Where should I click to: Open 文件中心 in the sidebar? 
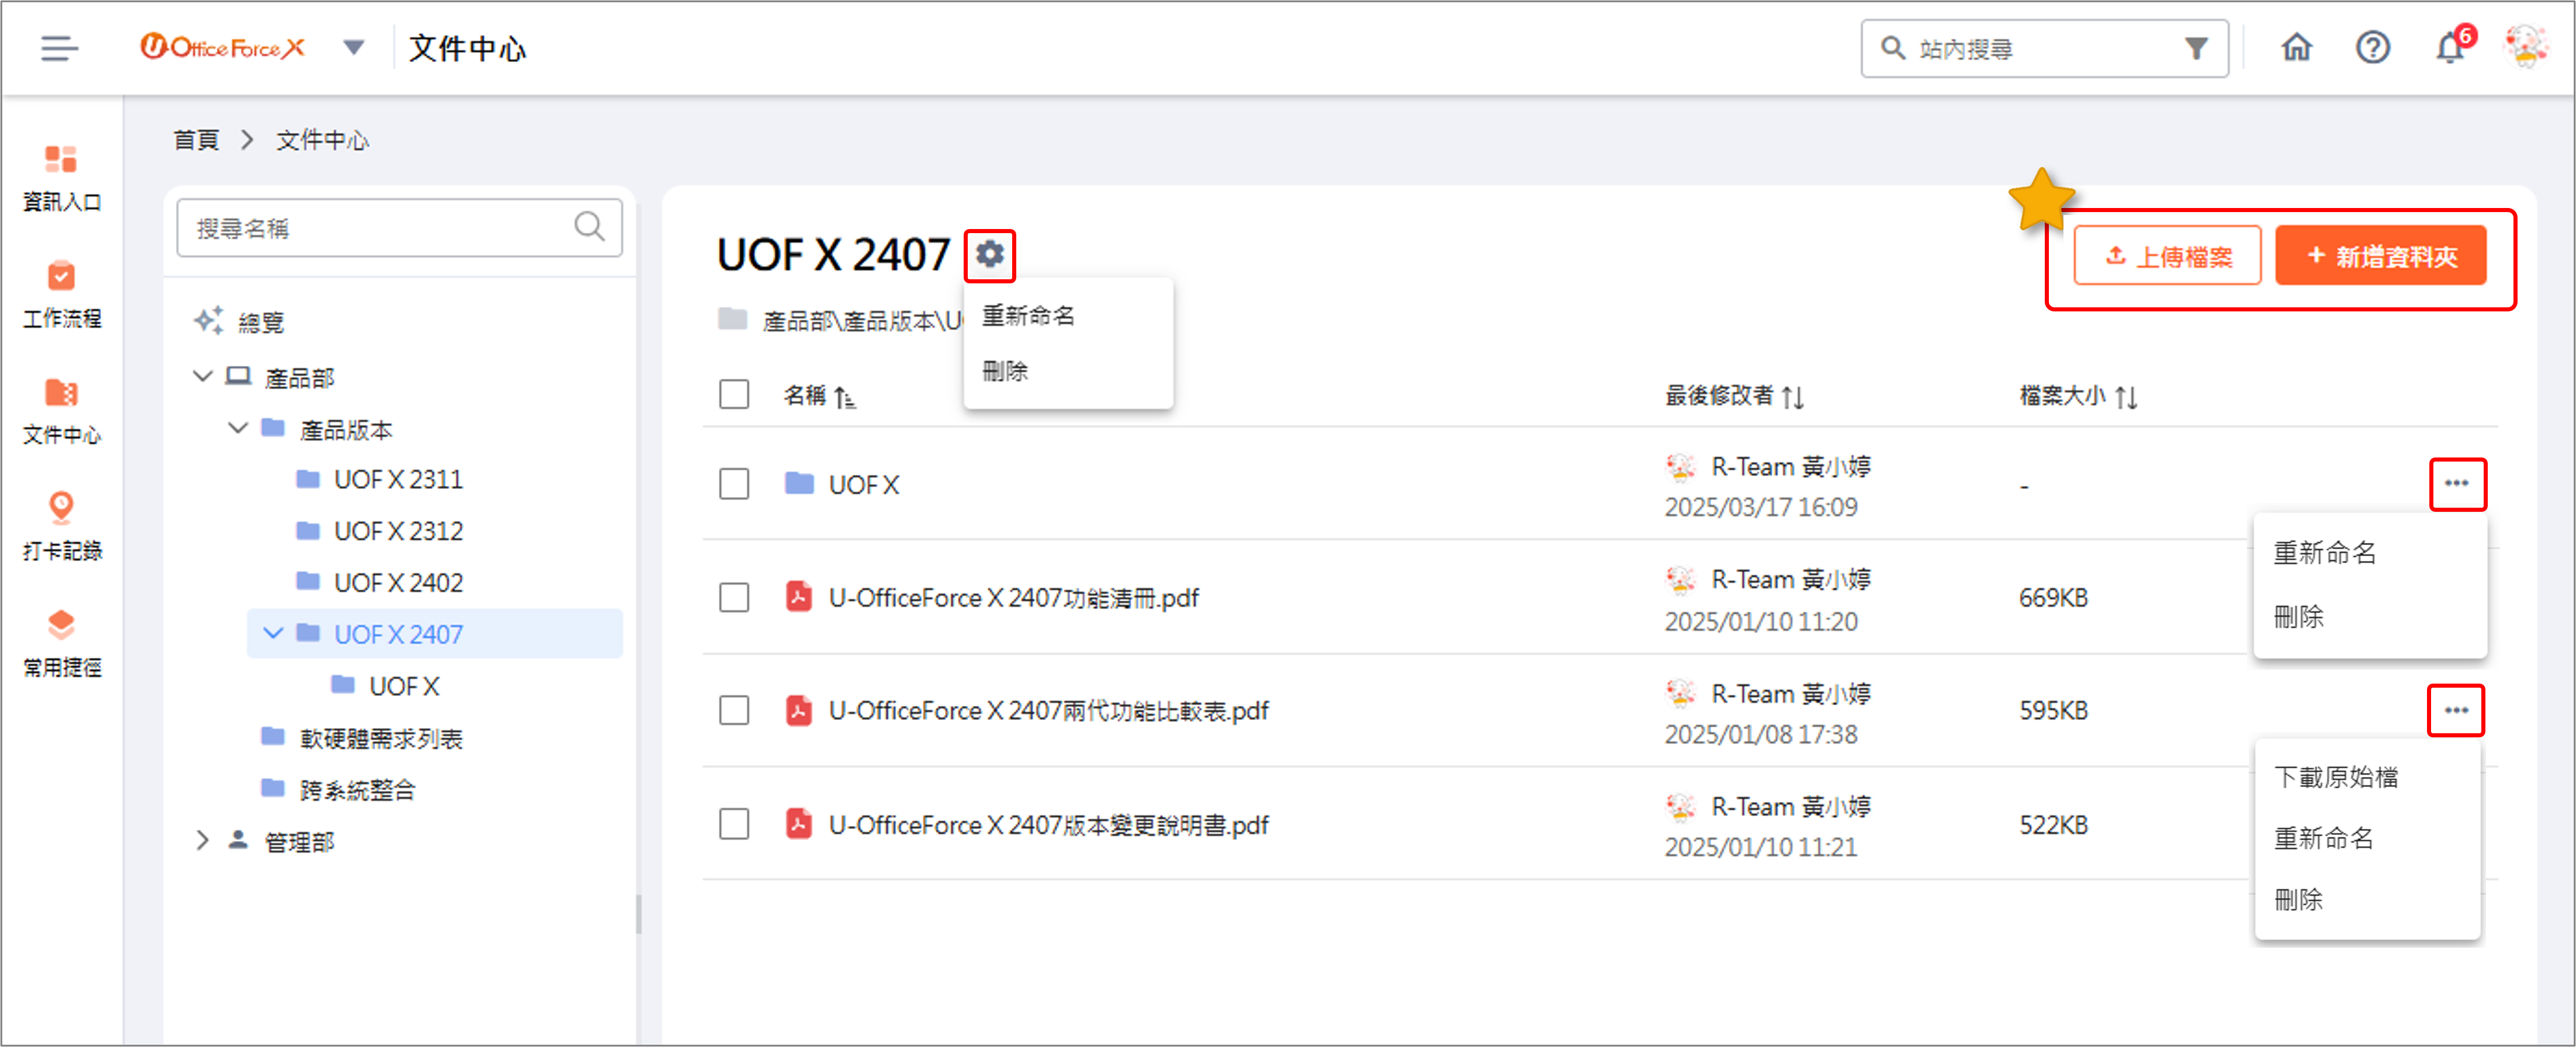pos(61,412)
